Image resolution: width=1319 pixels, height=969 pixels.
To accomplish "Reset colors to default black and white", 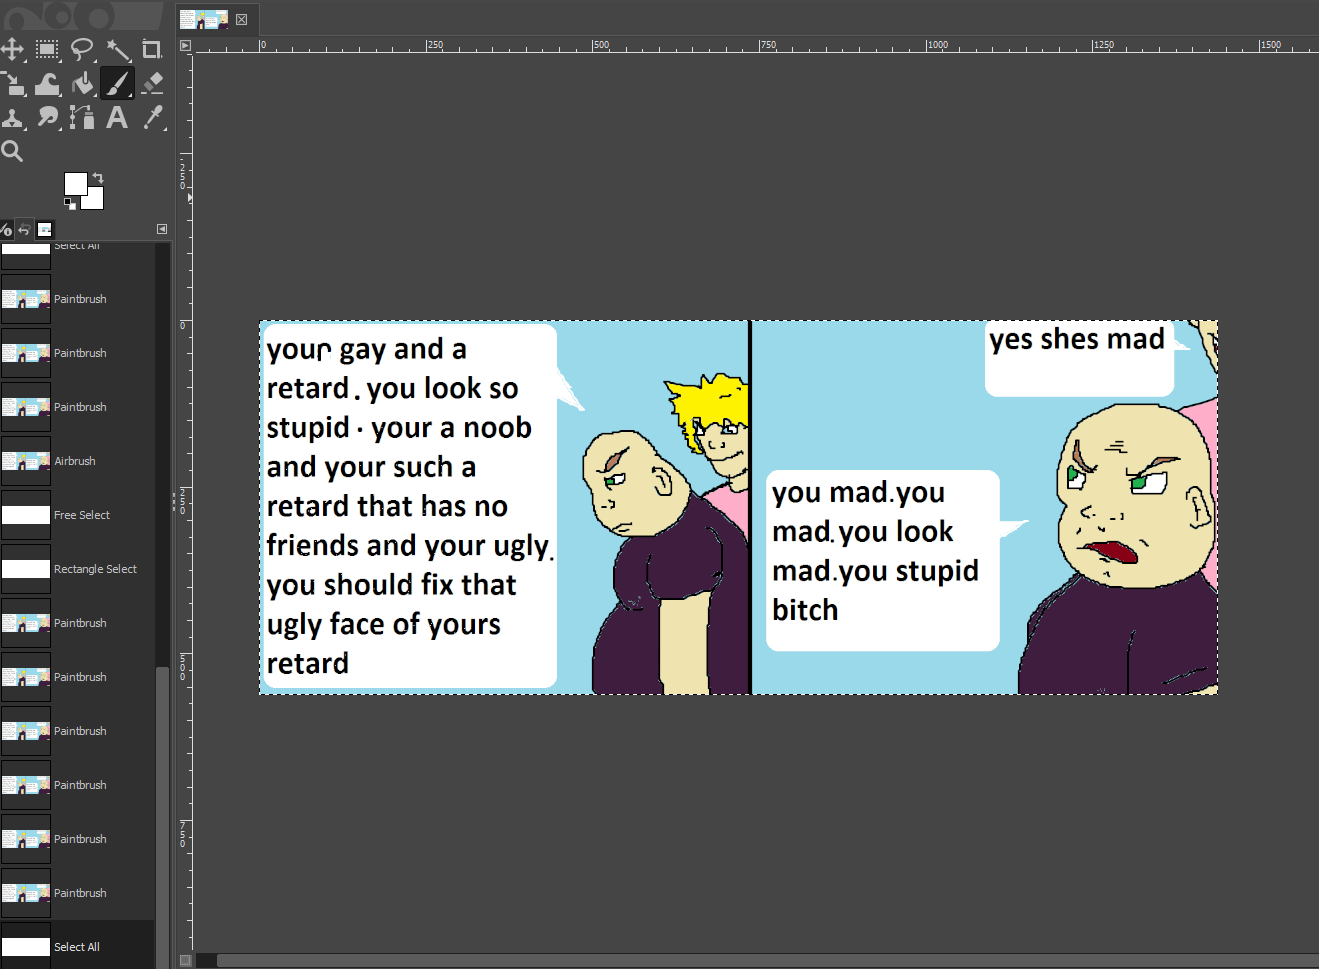I will click(x=69, y=204).
